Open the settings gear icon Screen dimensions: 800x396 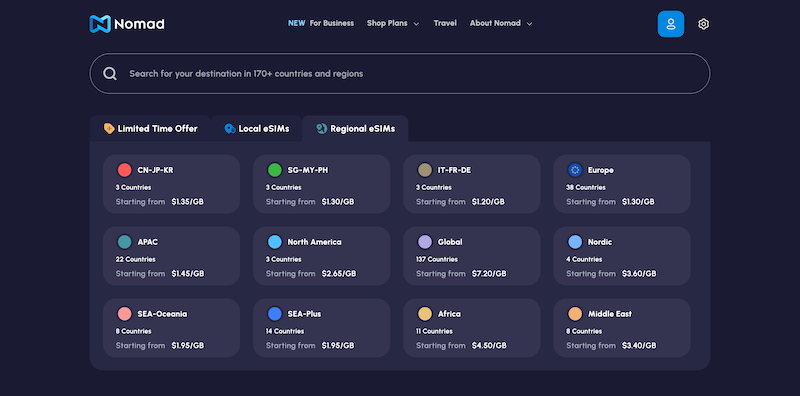[704, 24]
